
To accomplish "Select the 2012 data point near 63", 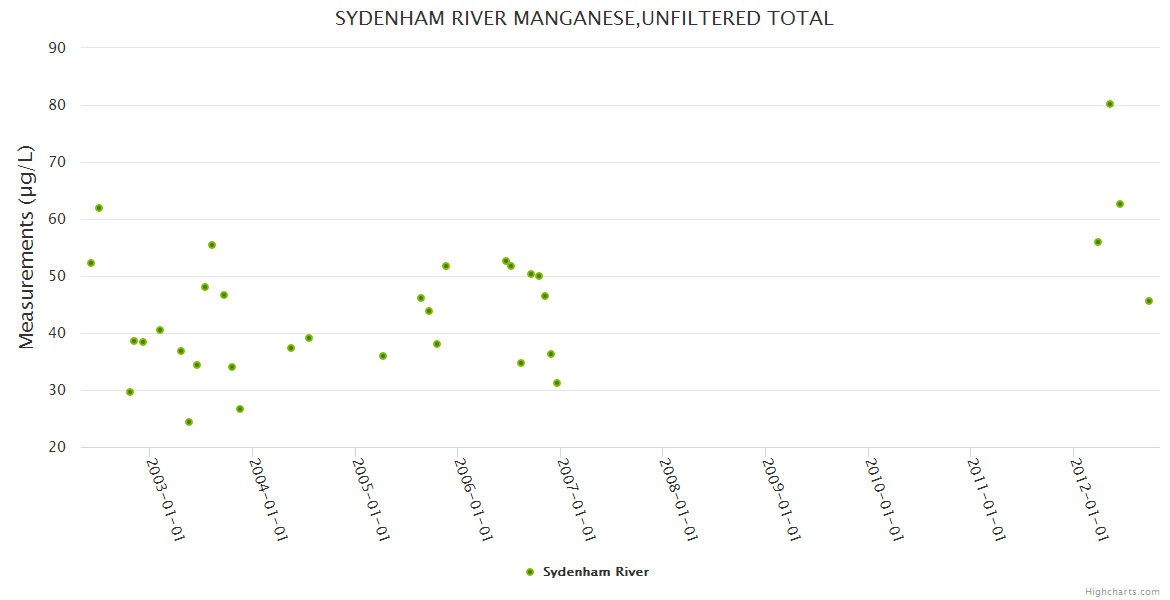I will (1120, 204).
